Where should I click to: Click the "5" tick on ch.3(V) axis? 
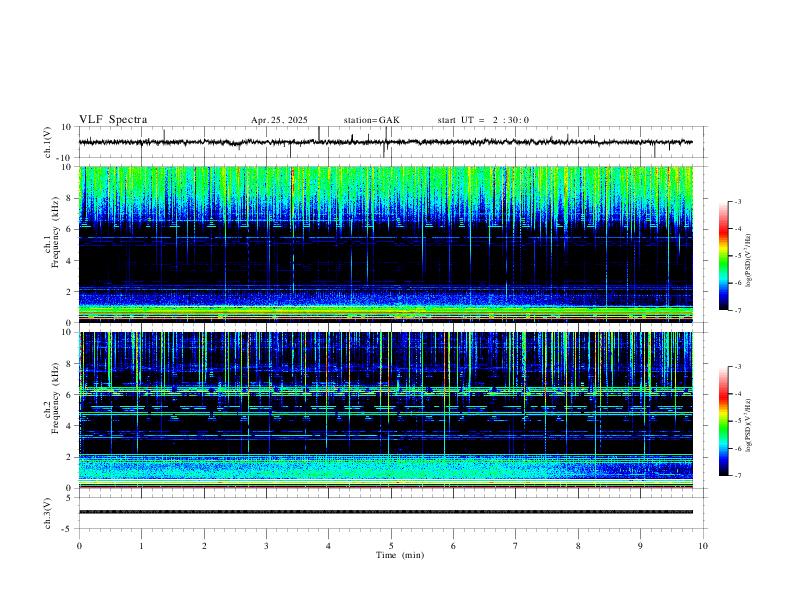click(70, 498)
